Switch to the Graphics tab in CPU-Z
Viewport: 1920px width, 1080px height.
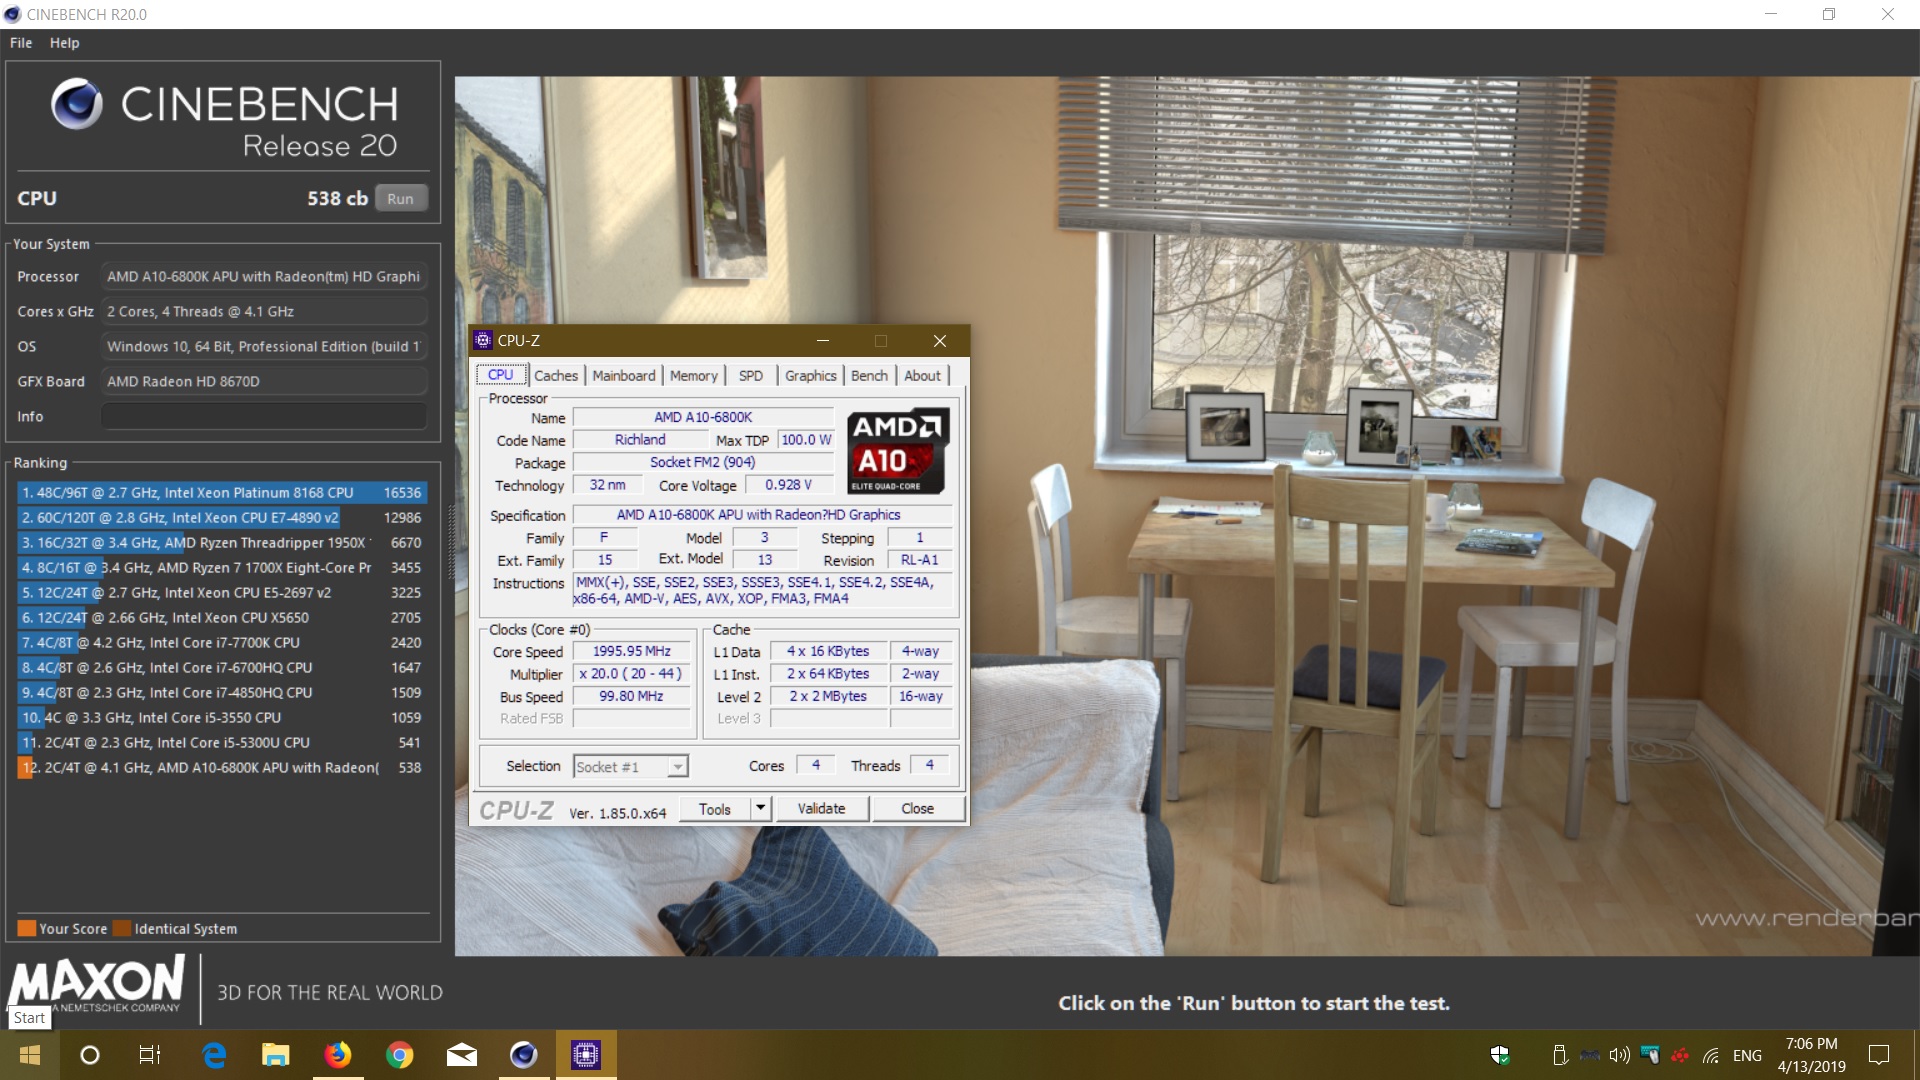(810, 376)
